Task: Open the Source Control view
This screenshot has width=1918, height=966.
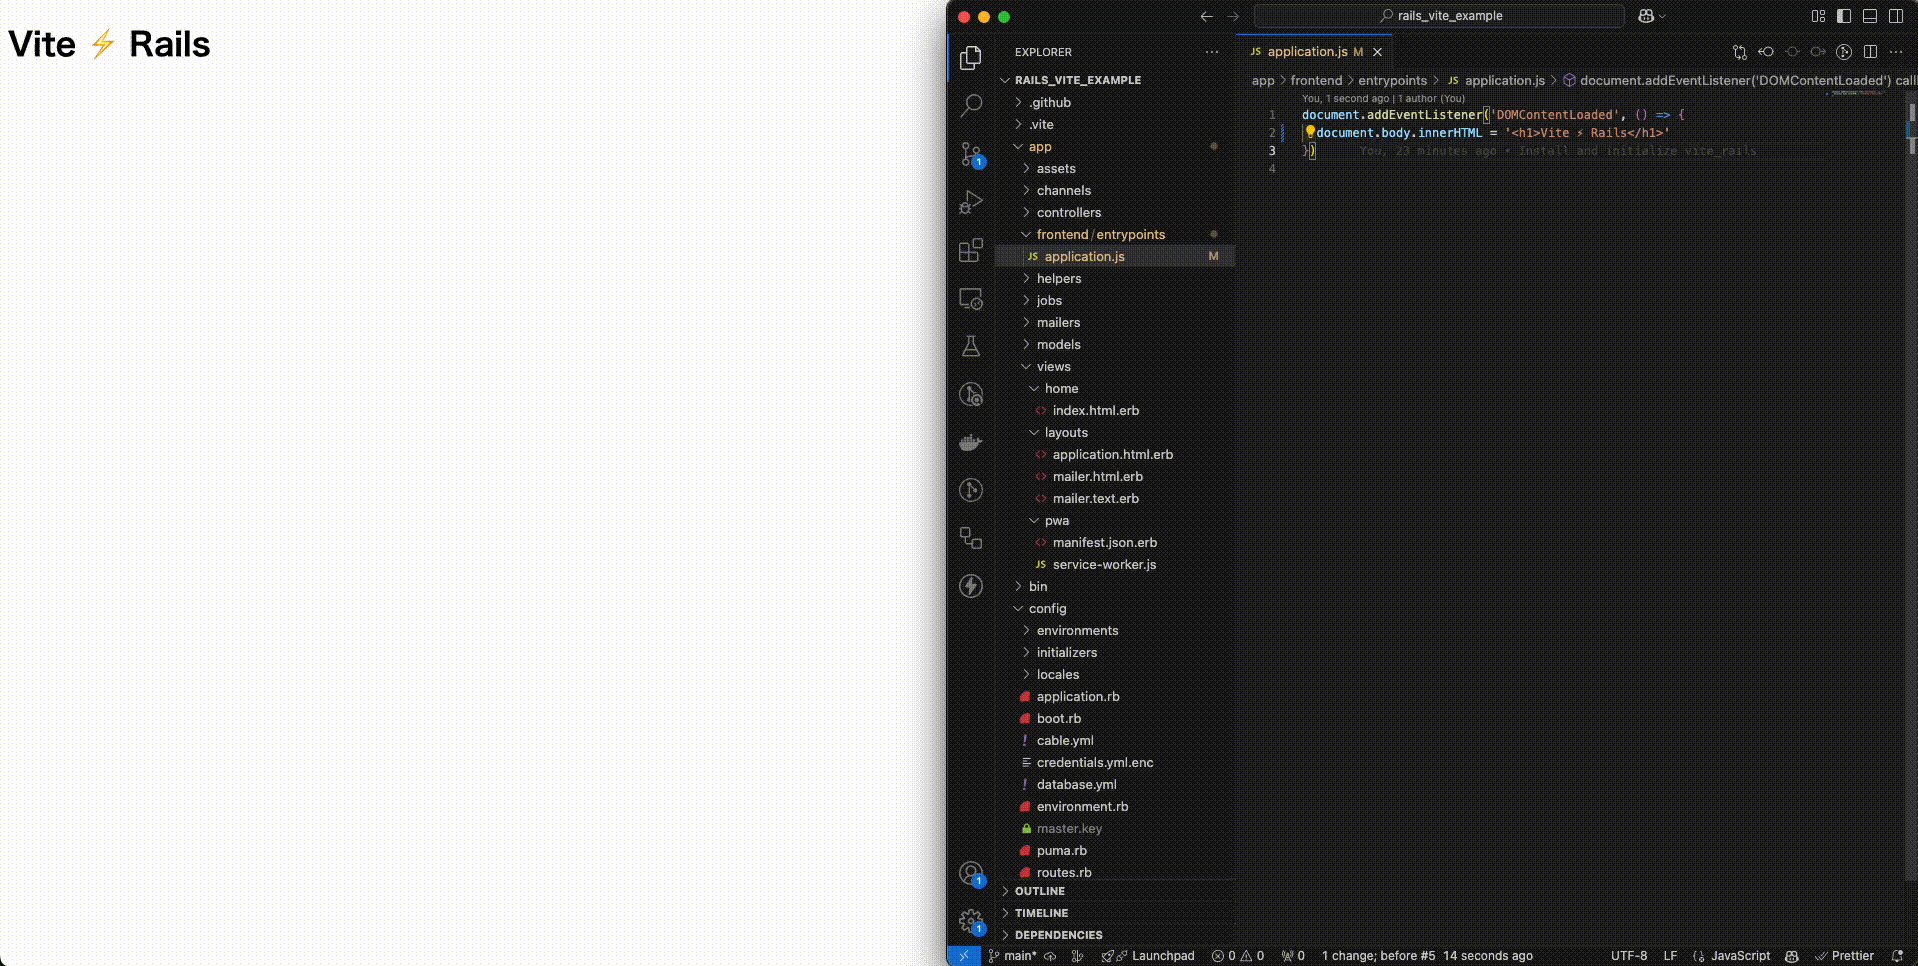Action: pos(971,154)
